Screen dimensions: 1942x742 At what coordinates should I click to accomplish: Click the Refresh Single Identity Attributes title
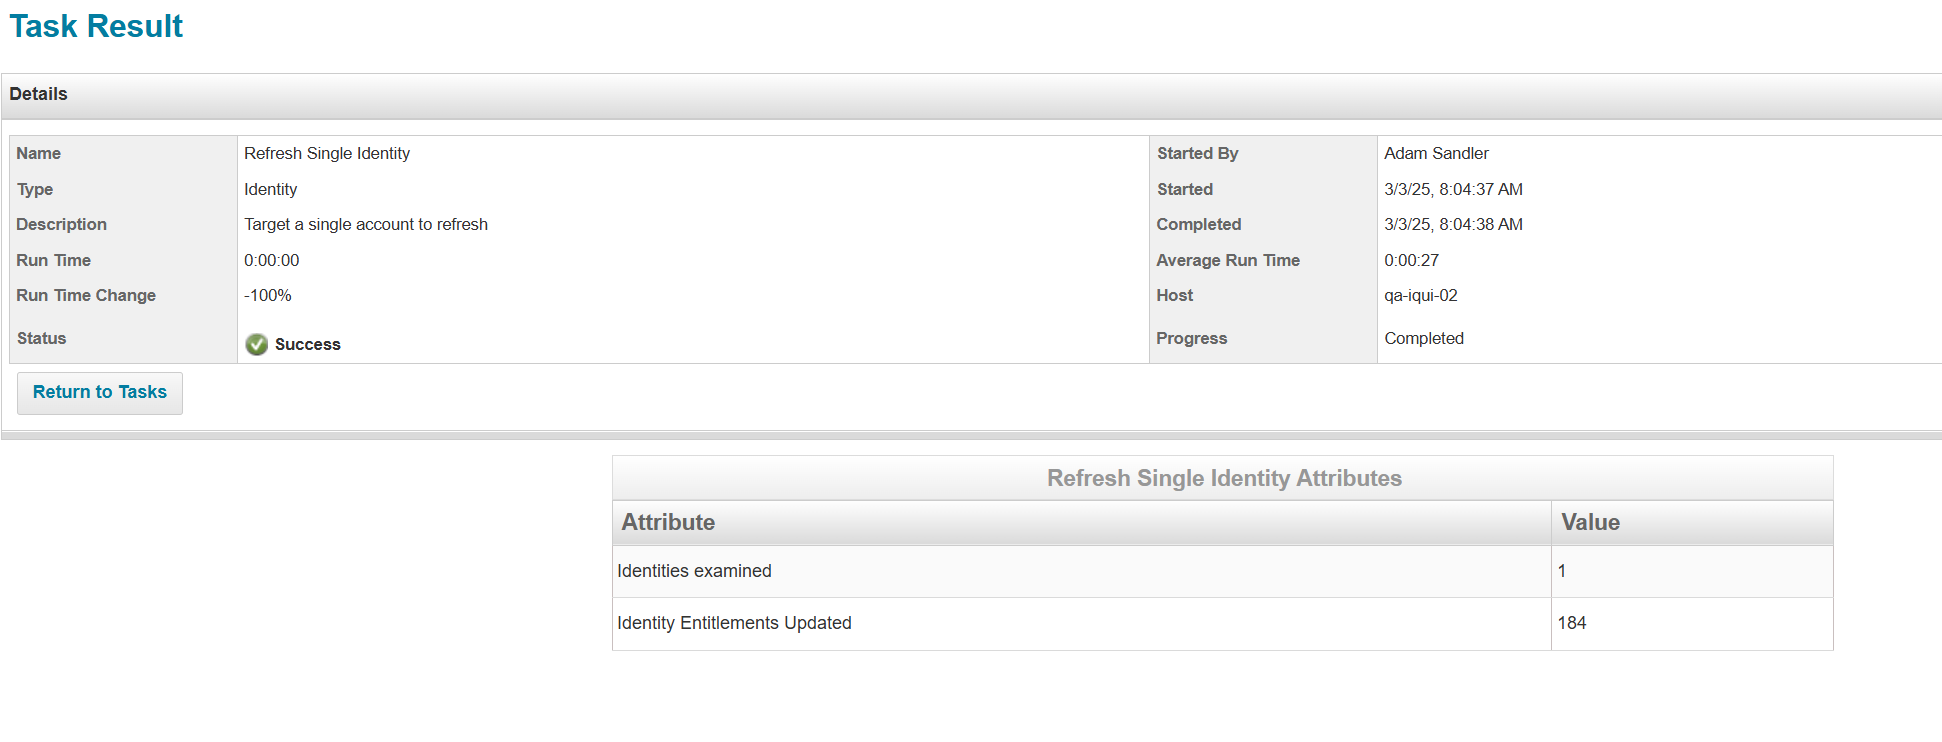(1223, 478)
